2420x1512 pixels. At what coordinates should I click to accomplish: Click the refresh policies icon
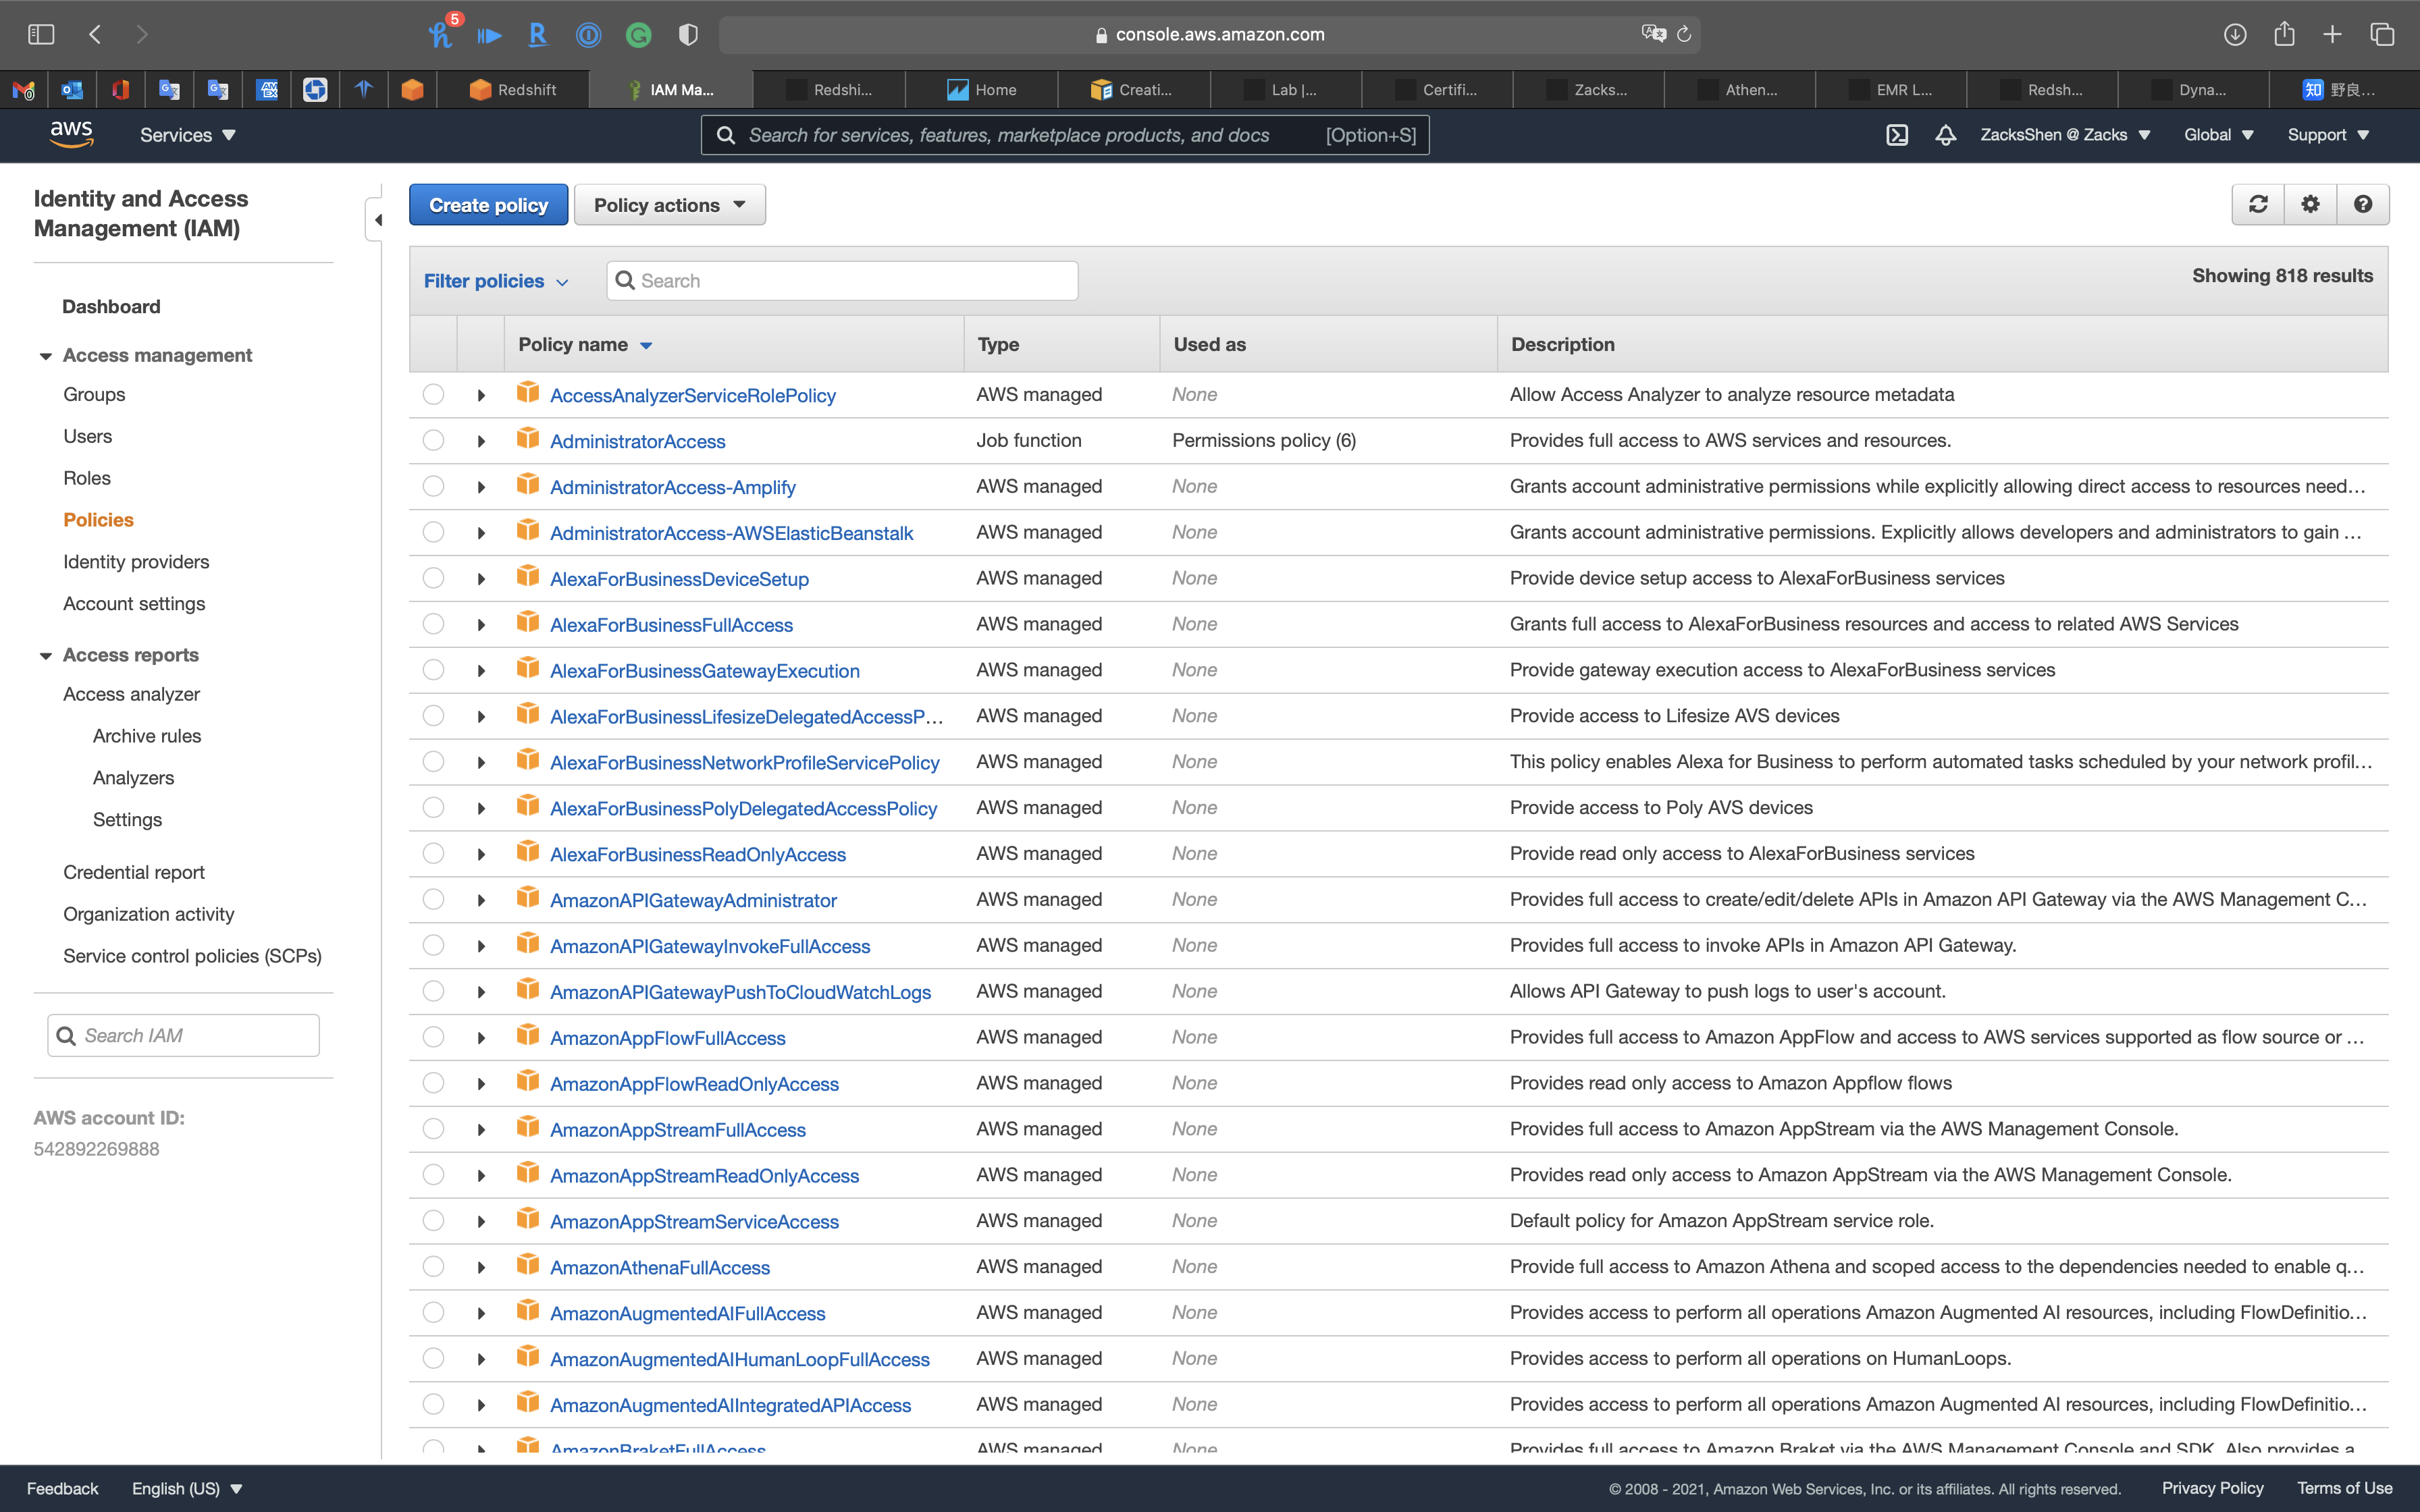pos(2258,204)
